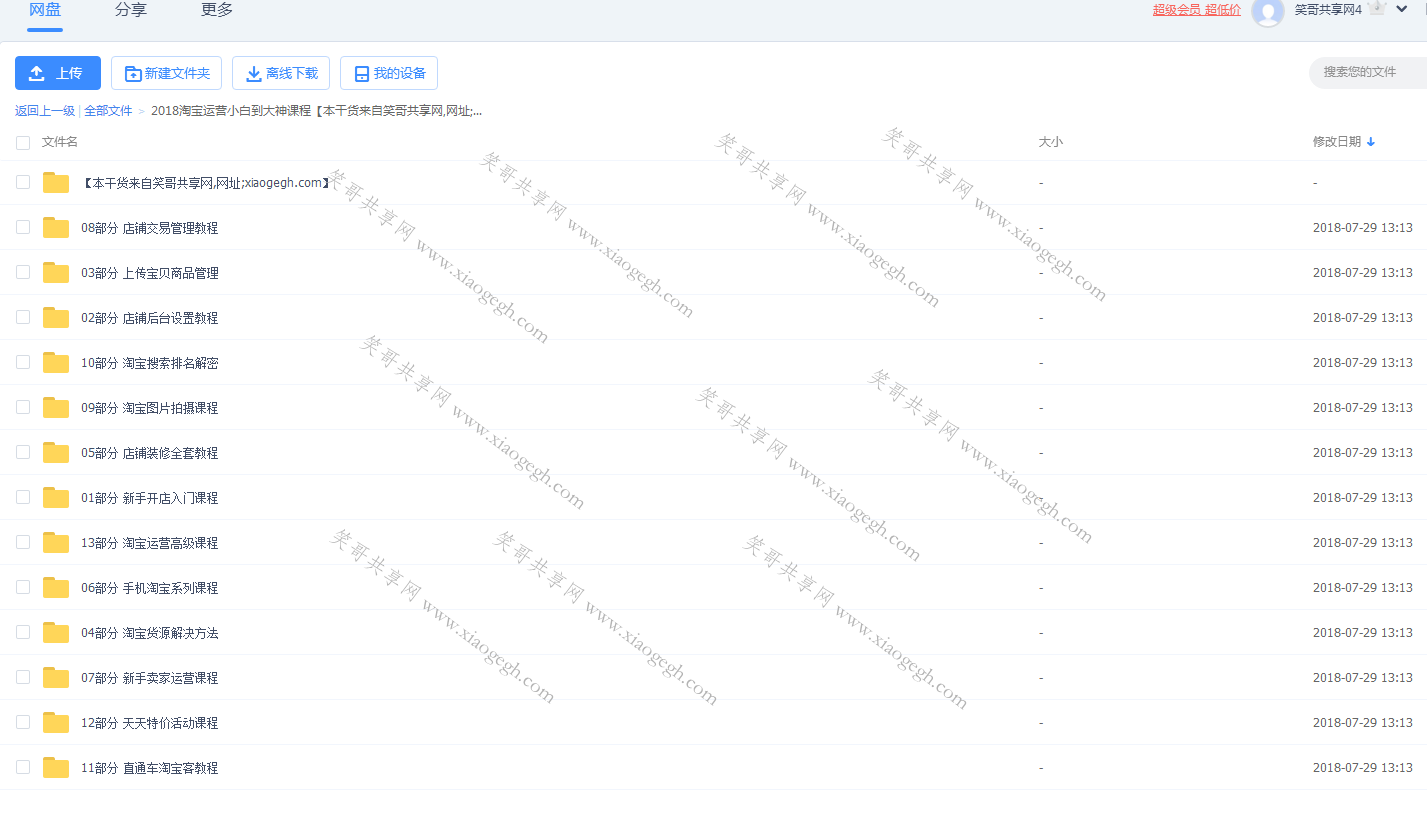Click folder icon of 01部分 新手开店入门课程
The height and width of the screenshot is (832, 1427).
[x=56, y=498]
